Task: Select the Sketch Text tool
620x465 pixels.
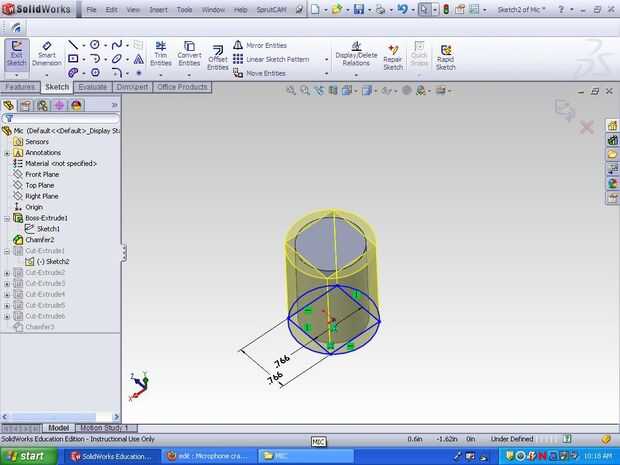Action: (138, 59)
